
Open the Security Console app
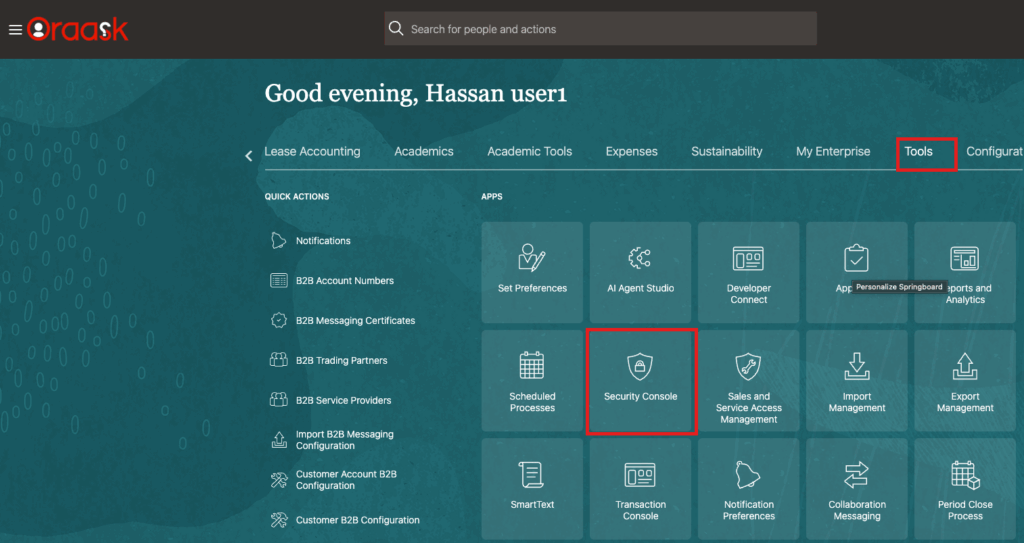point(641,381)
